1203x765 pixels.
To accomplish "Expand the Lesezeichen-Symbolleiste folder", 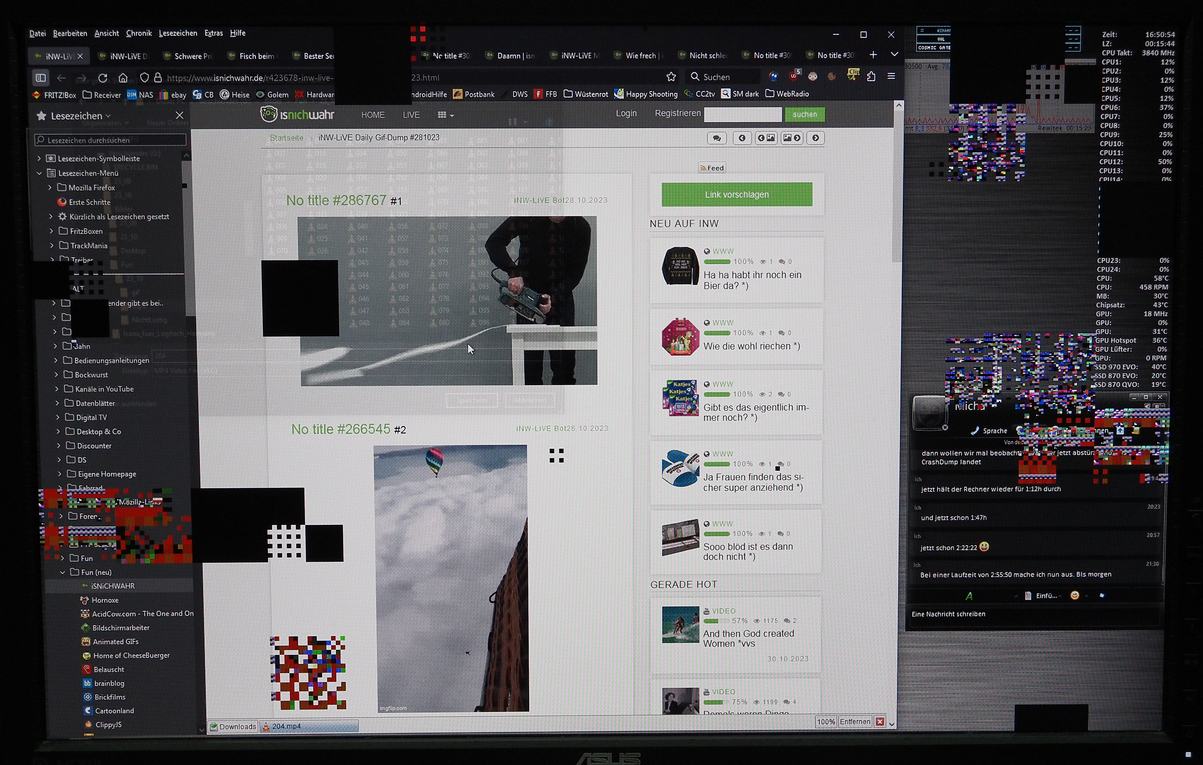I will point(39,159).
